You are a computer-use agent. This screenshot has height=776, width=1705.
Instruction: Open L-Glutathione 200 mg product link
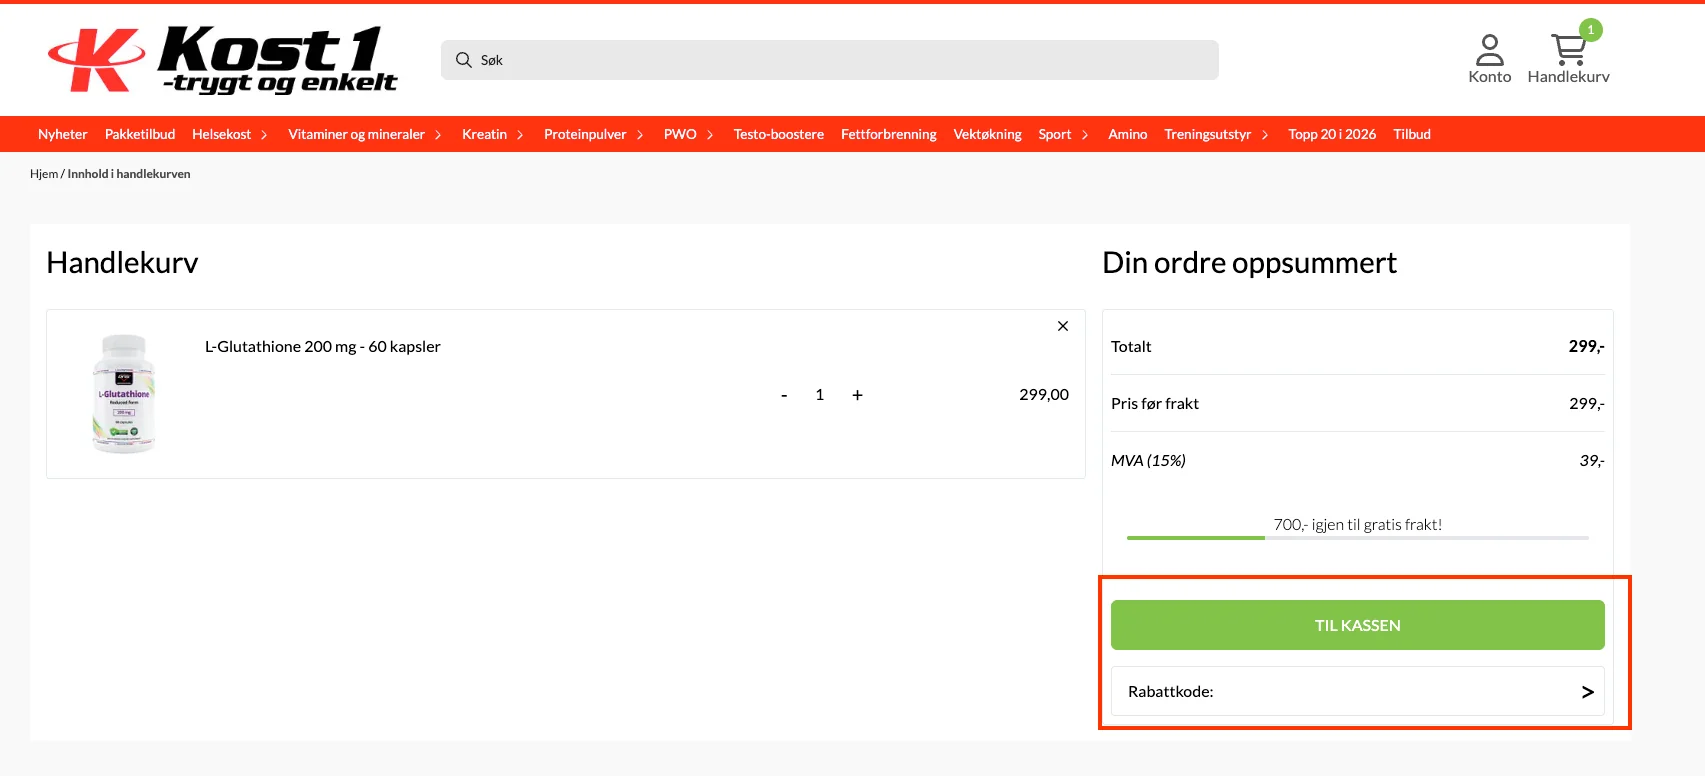[x=323, y=347]
